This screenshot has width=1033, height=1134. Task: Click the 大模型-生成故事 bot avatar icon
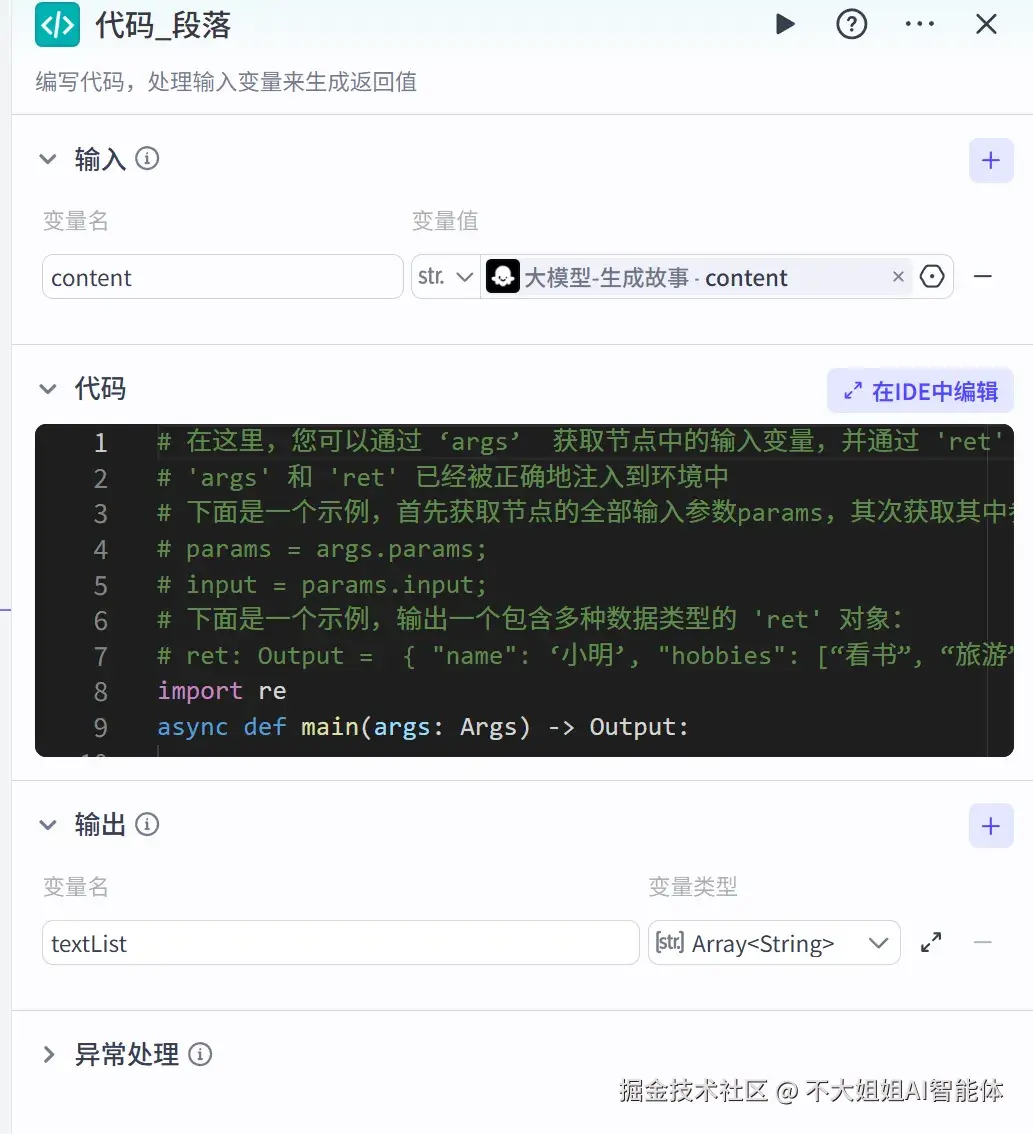pos(503,277)
